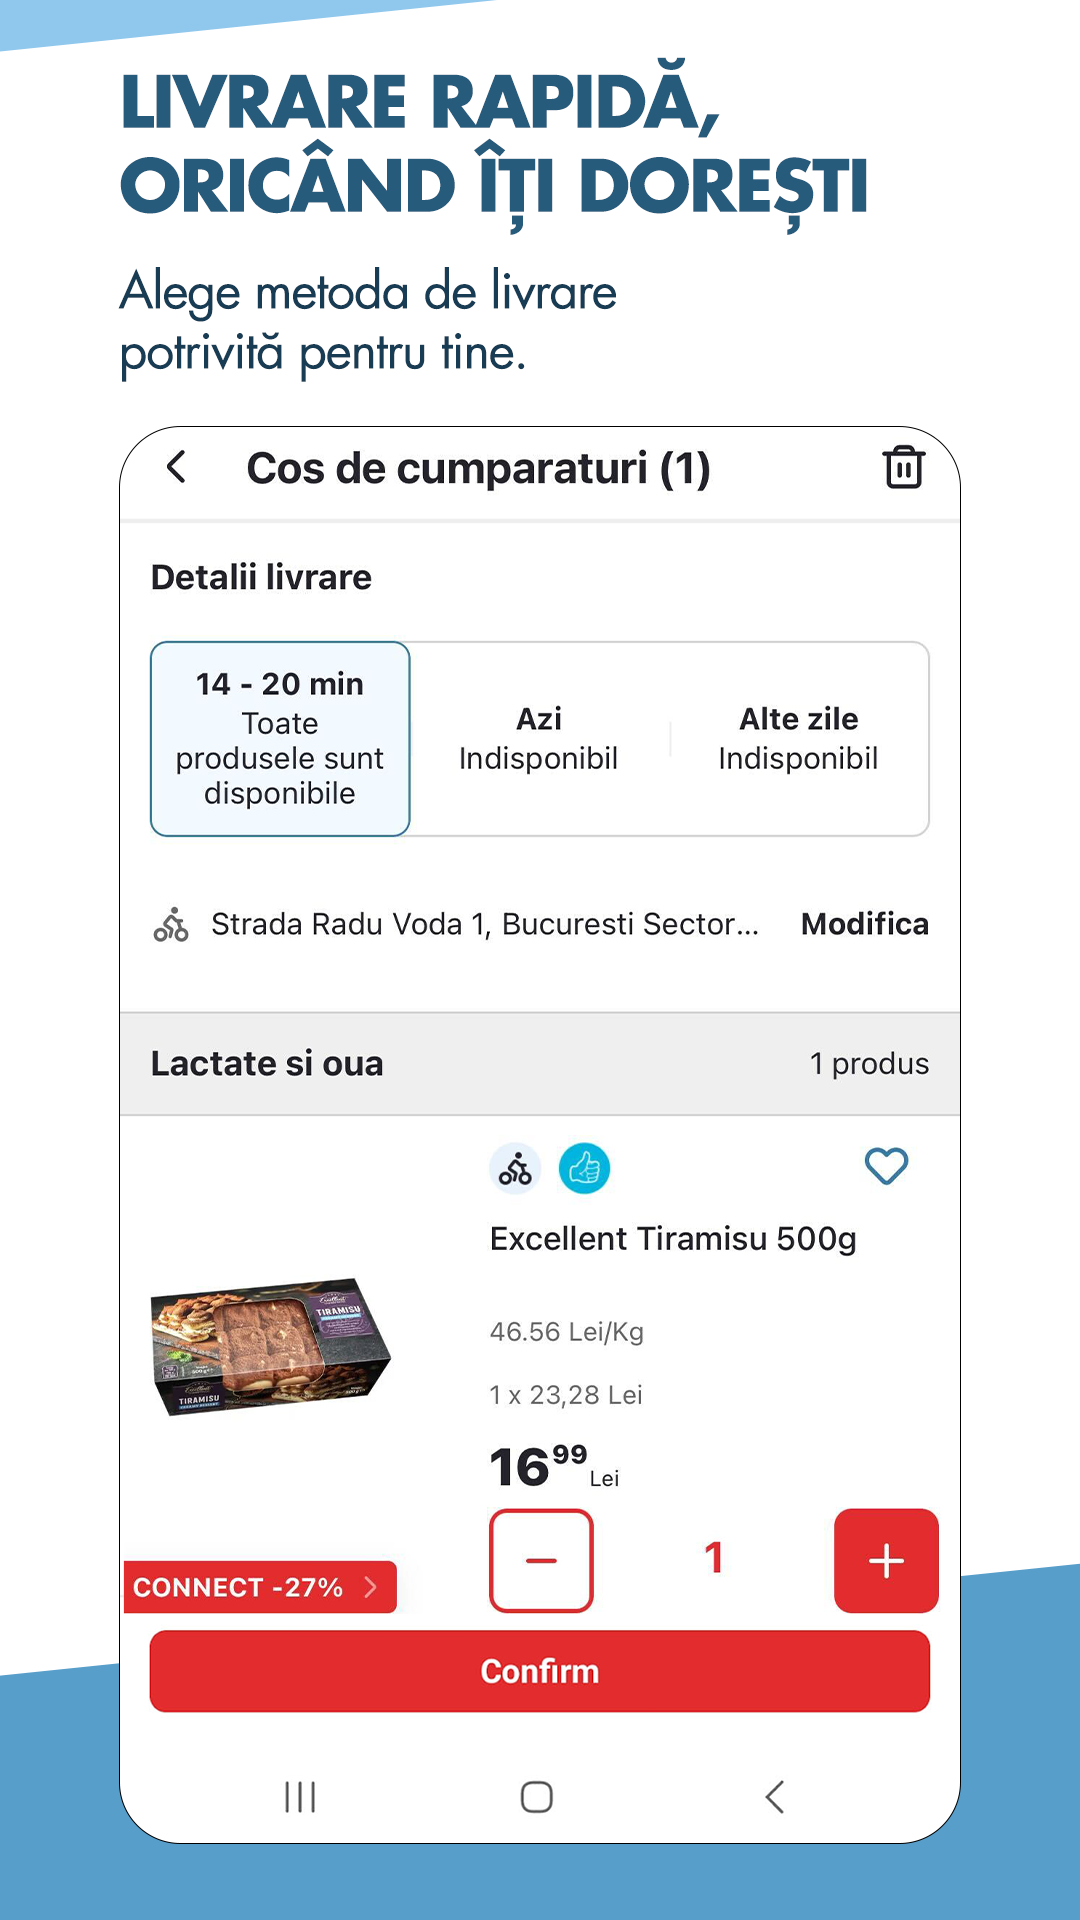The height and width of the screenshot is (1920, 1080).
Task: Tap the trash icon to empty the cart
Action: coord(903,467)
